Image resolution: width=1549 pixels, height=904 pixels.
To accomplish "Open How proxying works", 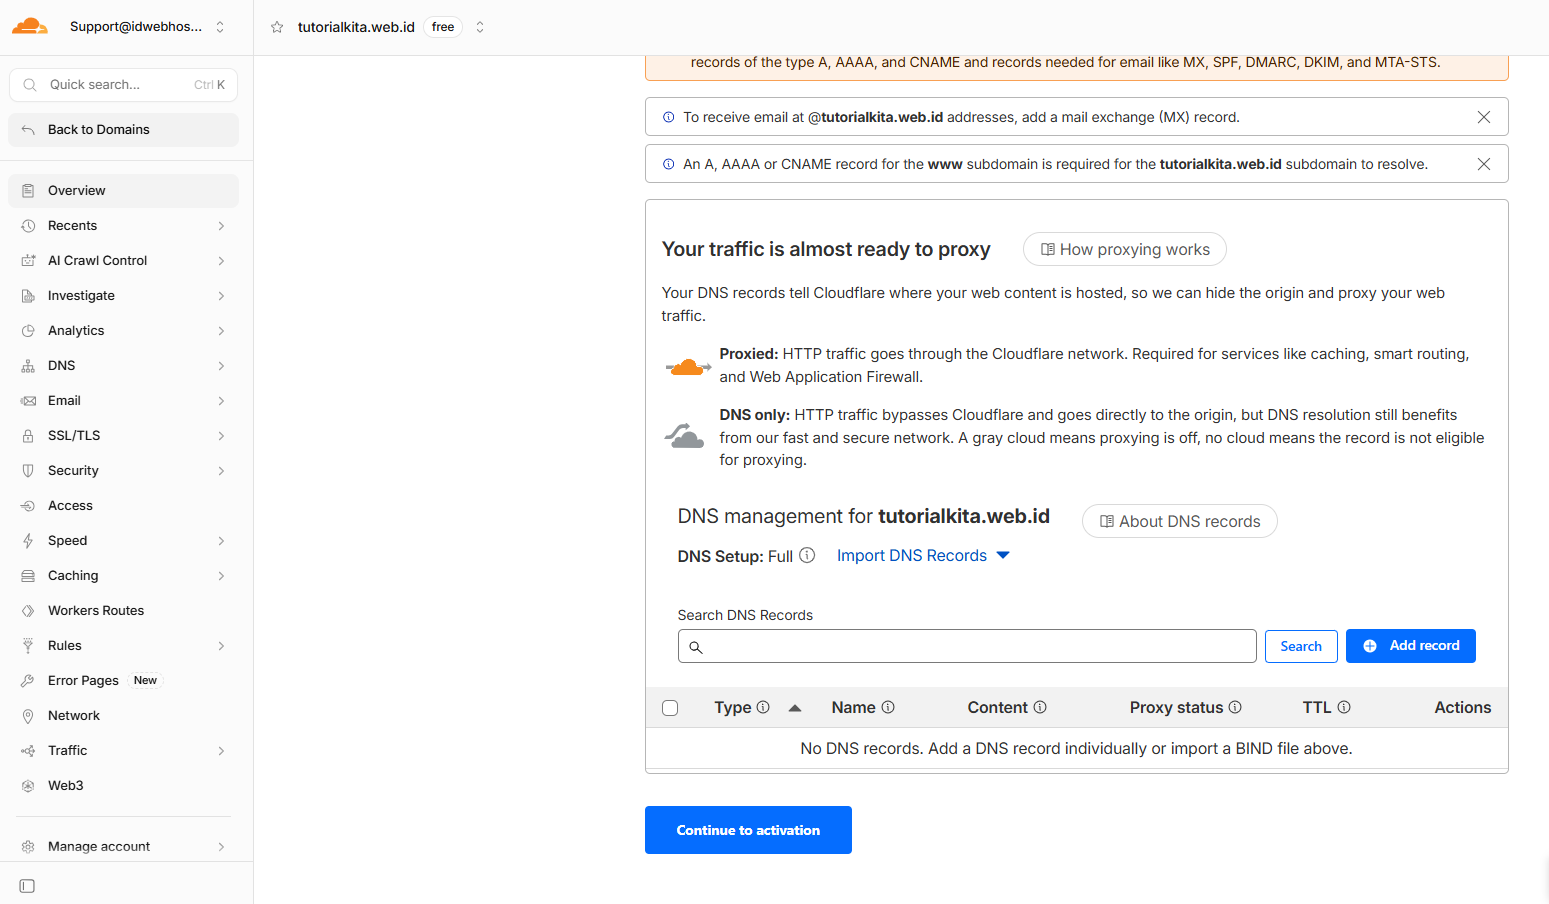I will [1125, 250].
